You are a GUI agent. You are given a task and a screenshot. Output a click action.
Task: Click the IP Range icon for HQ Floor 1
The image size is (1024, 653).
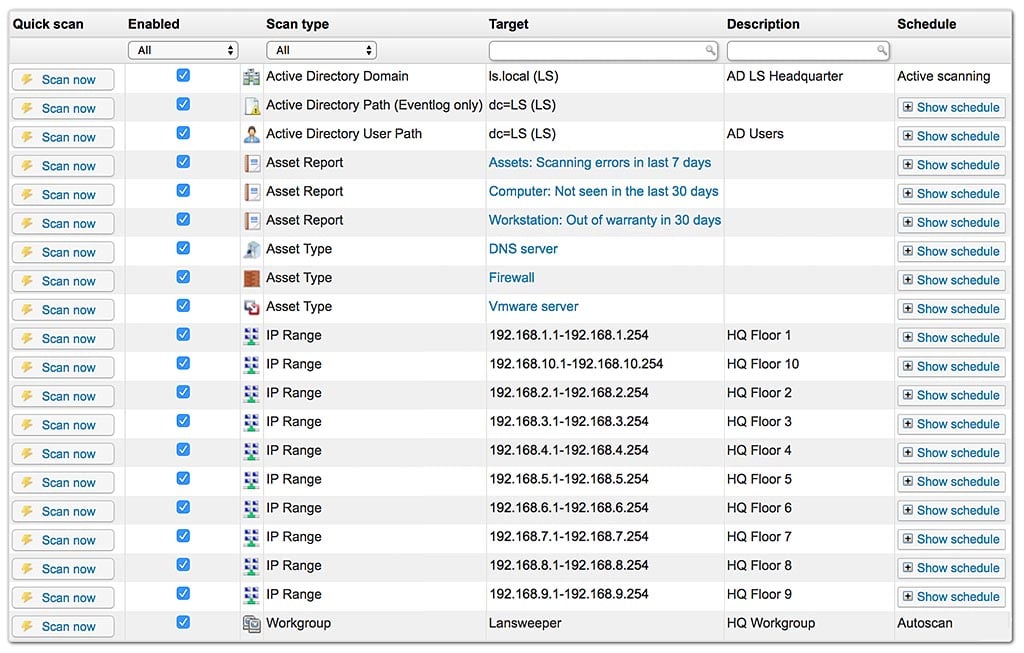[x=251, y=336]
